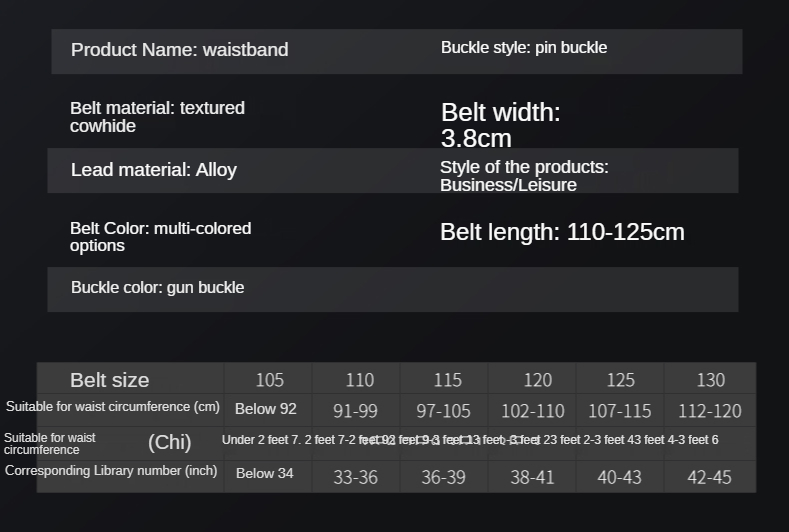Click the Buckle style: pin buckle text
The width and height of the screenshot is (789, 532).
click(523, 48)
